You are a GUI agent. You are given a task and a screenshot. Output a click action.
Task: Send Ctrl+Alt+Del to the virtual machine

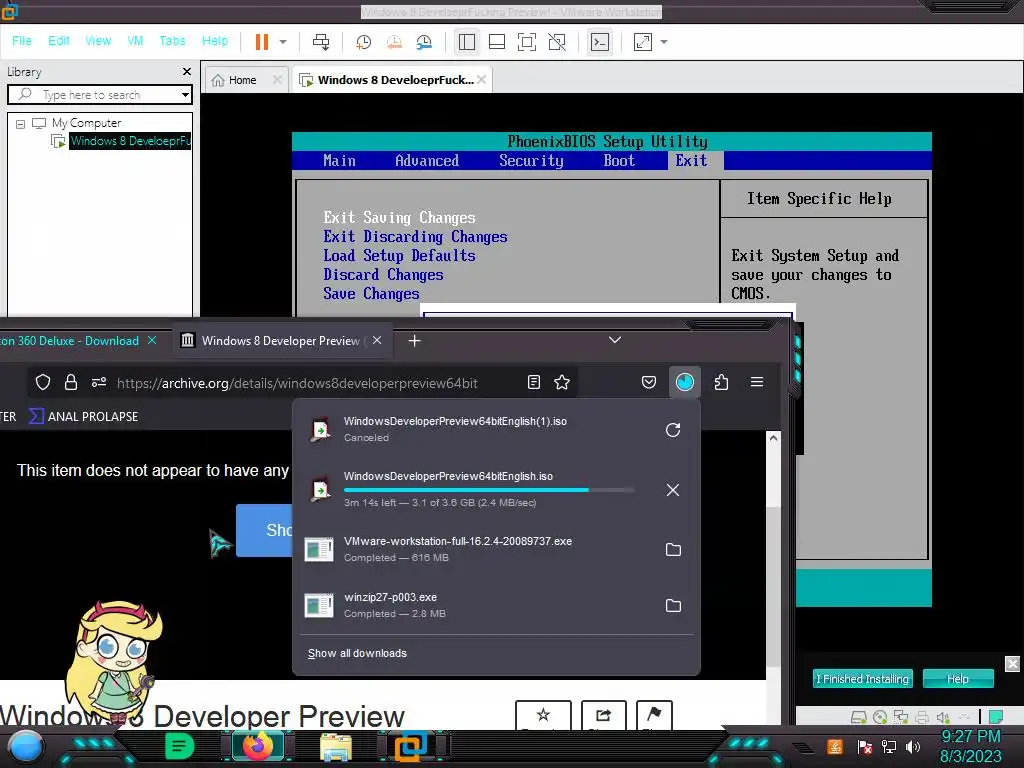coord(321,42)
